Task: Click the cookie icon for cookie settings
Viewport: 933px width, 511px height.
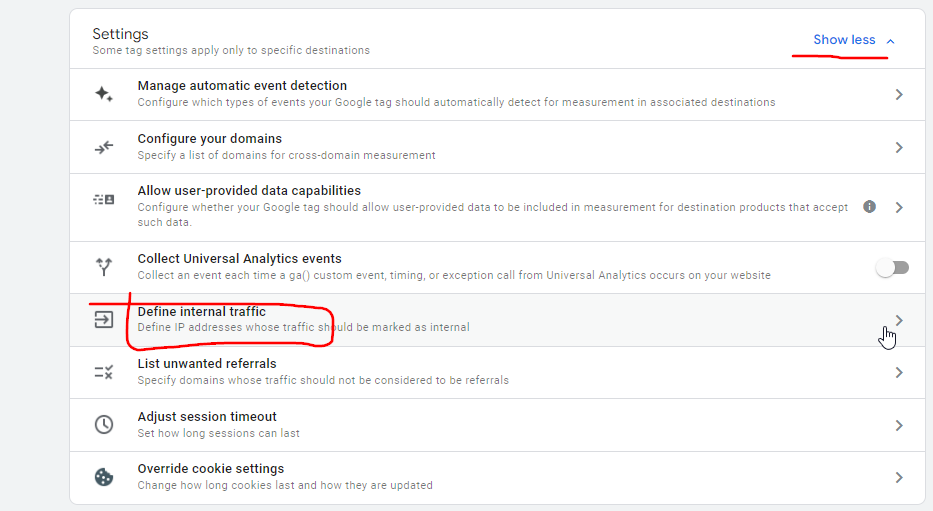Action: pos(104,477)
